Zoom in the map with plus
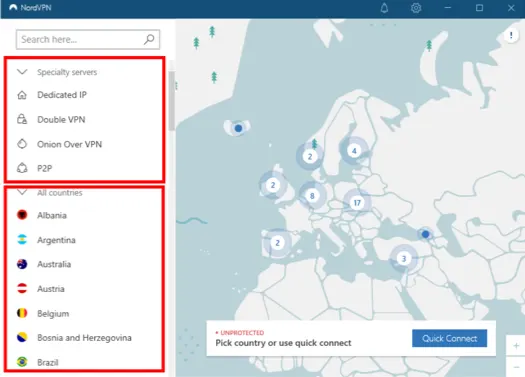This screenshot has width=525, height=377. [516, 346]
